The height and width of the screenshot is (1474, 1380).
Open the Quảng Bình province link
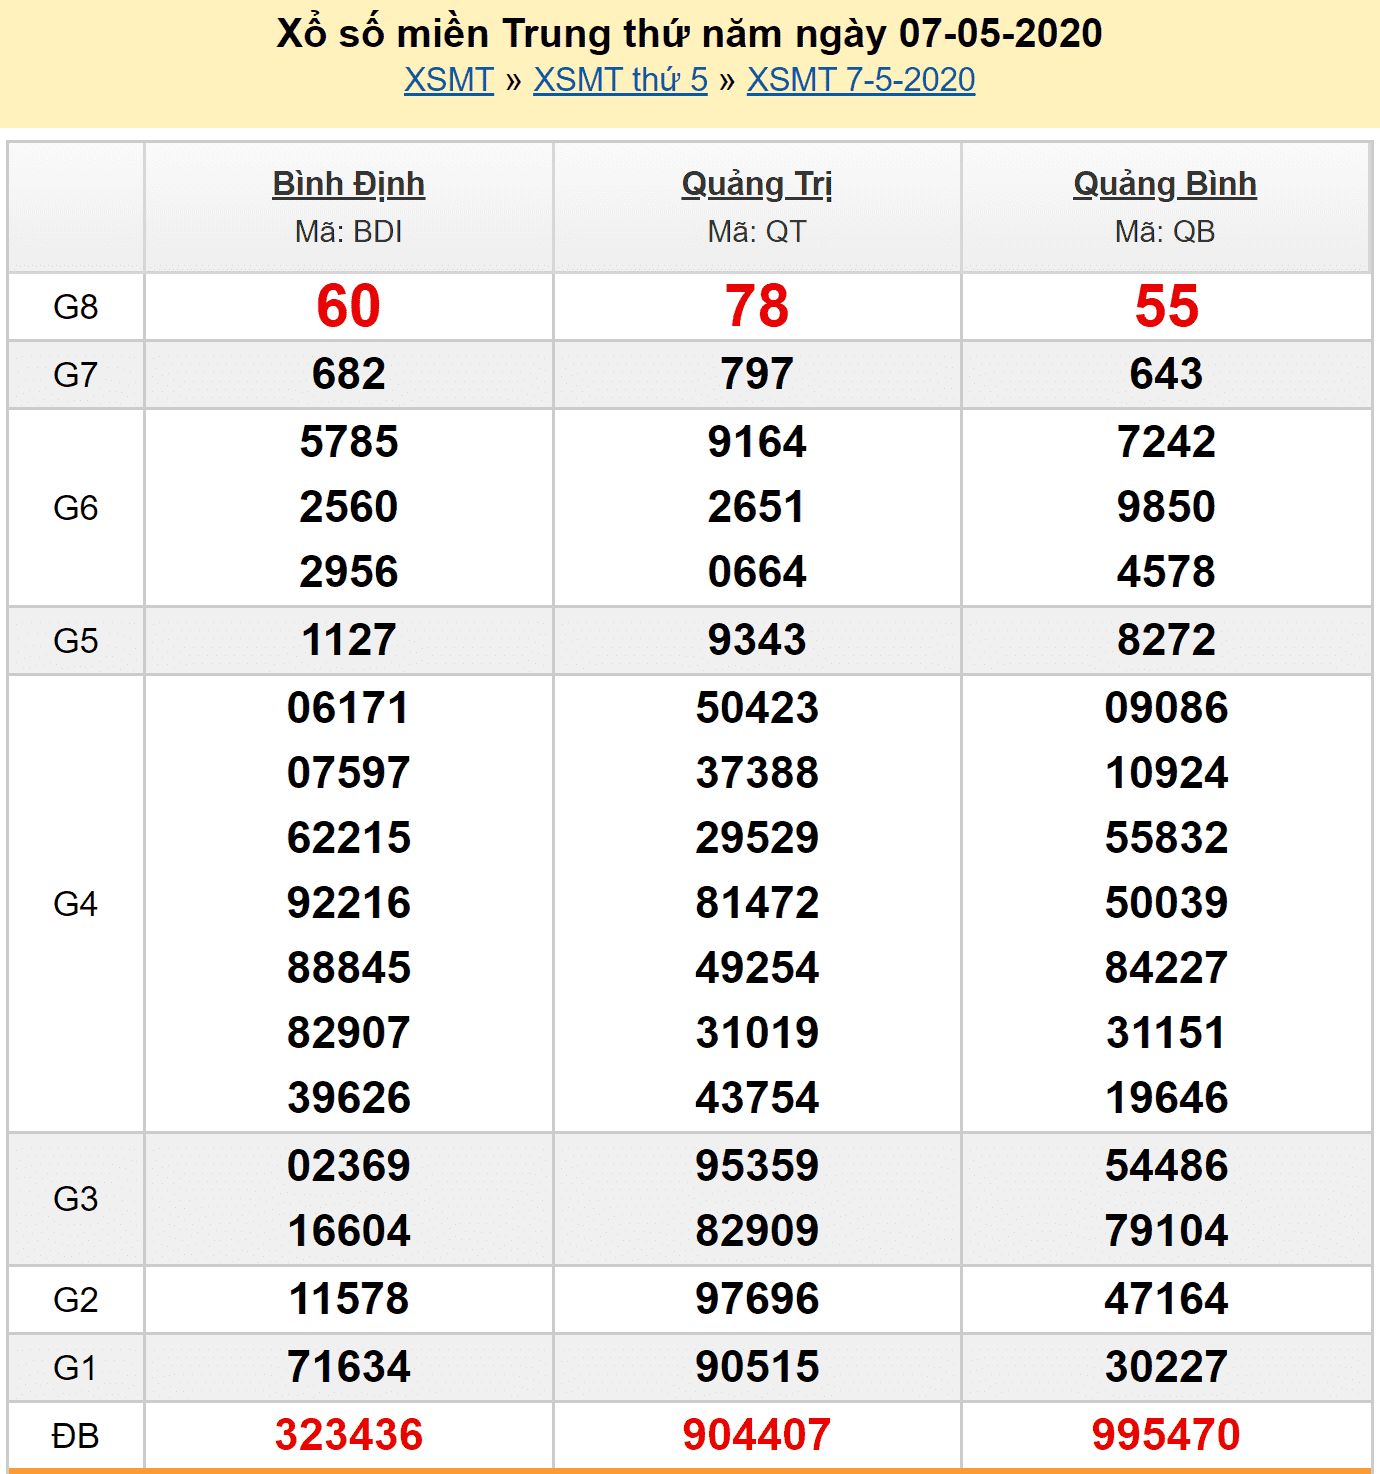coord(1165,184)
